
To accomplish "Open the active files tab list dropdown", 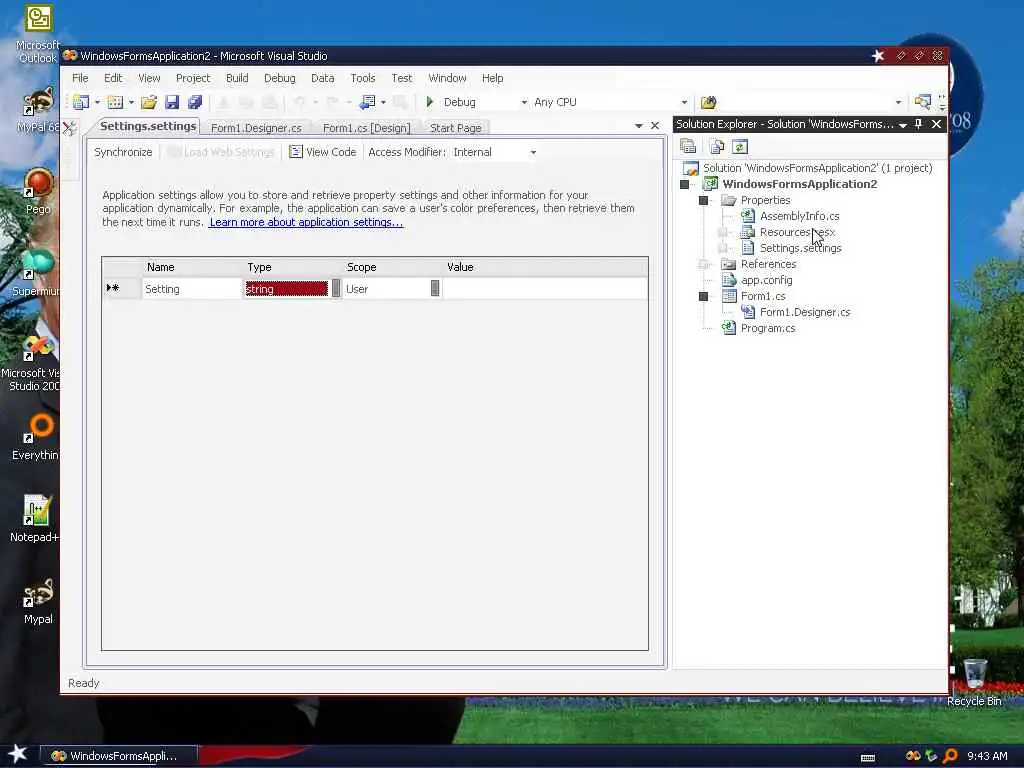I will pyautogui.click(x=639, y=125).
